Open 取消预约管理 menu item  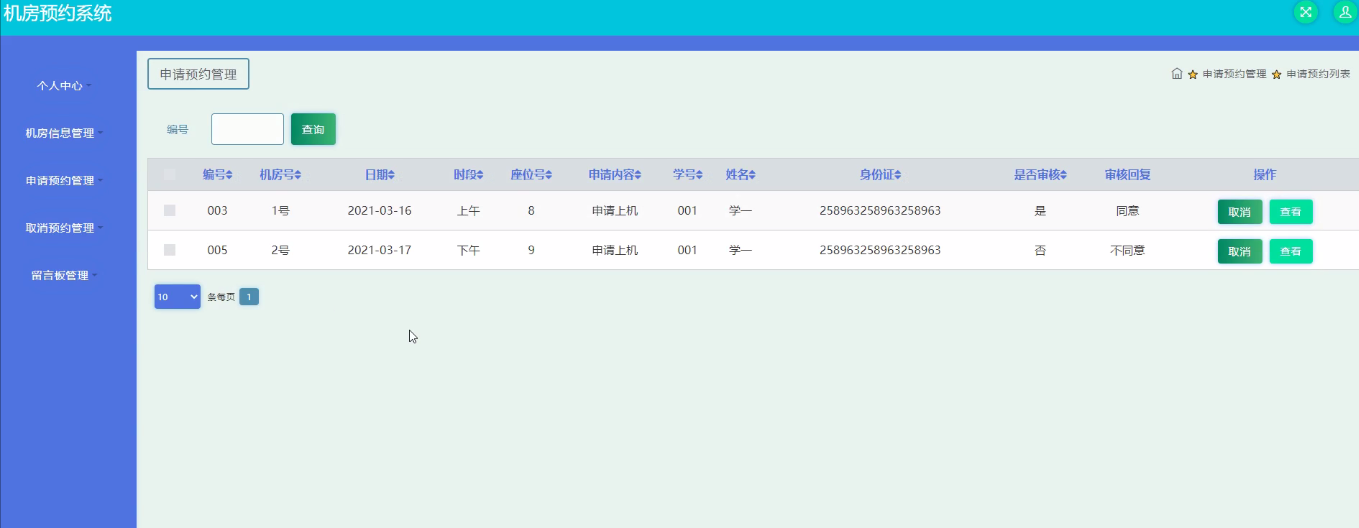tap(64, 228)
